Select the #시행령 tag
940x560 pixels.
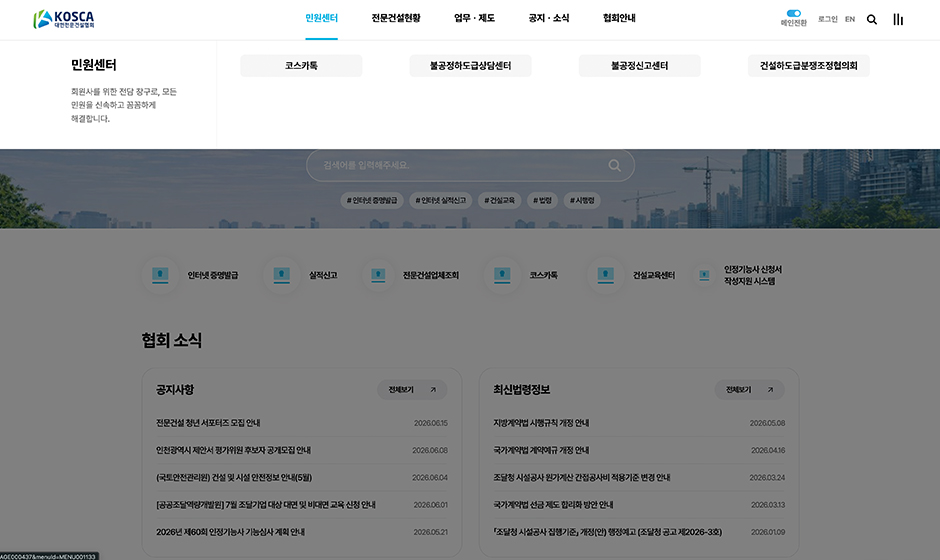click(x=582, y=200)
